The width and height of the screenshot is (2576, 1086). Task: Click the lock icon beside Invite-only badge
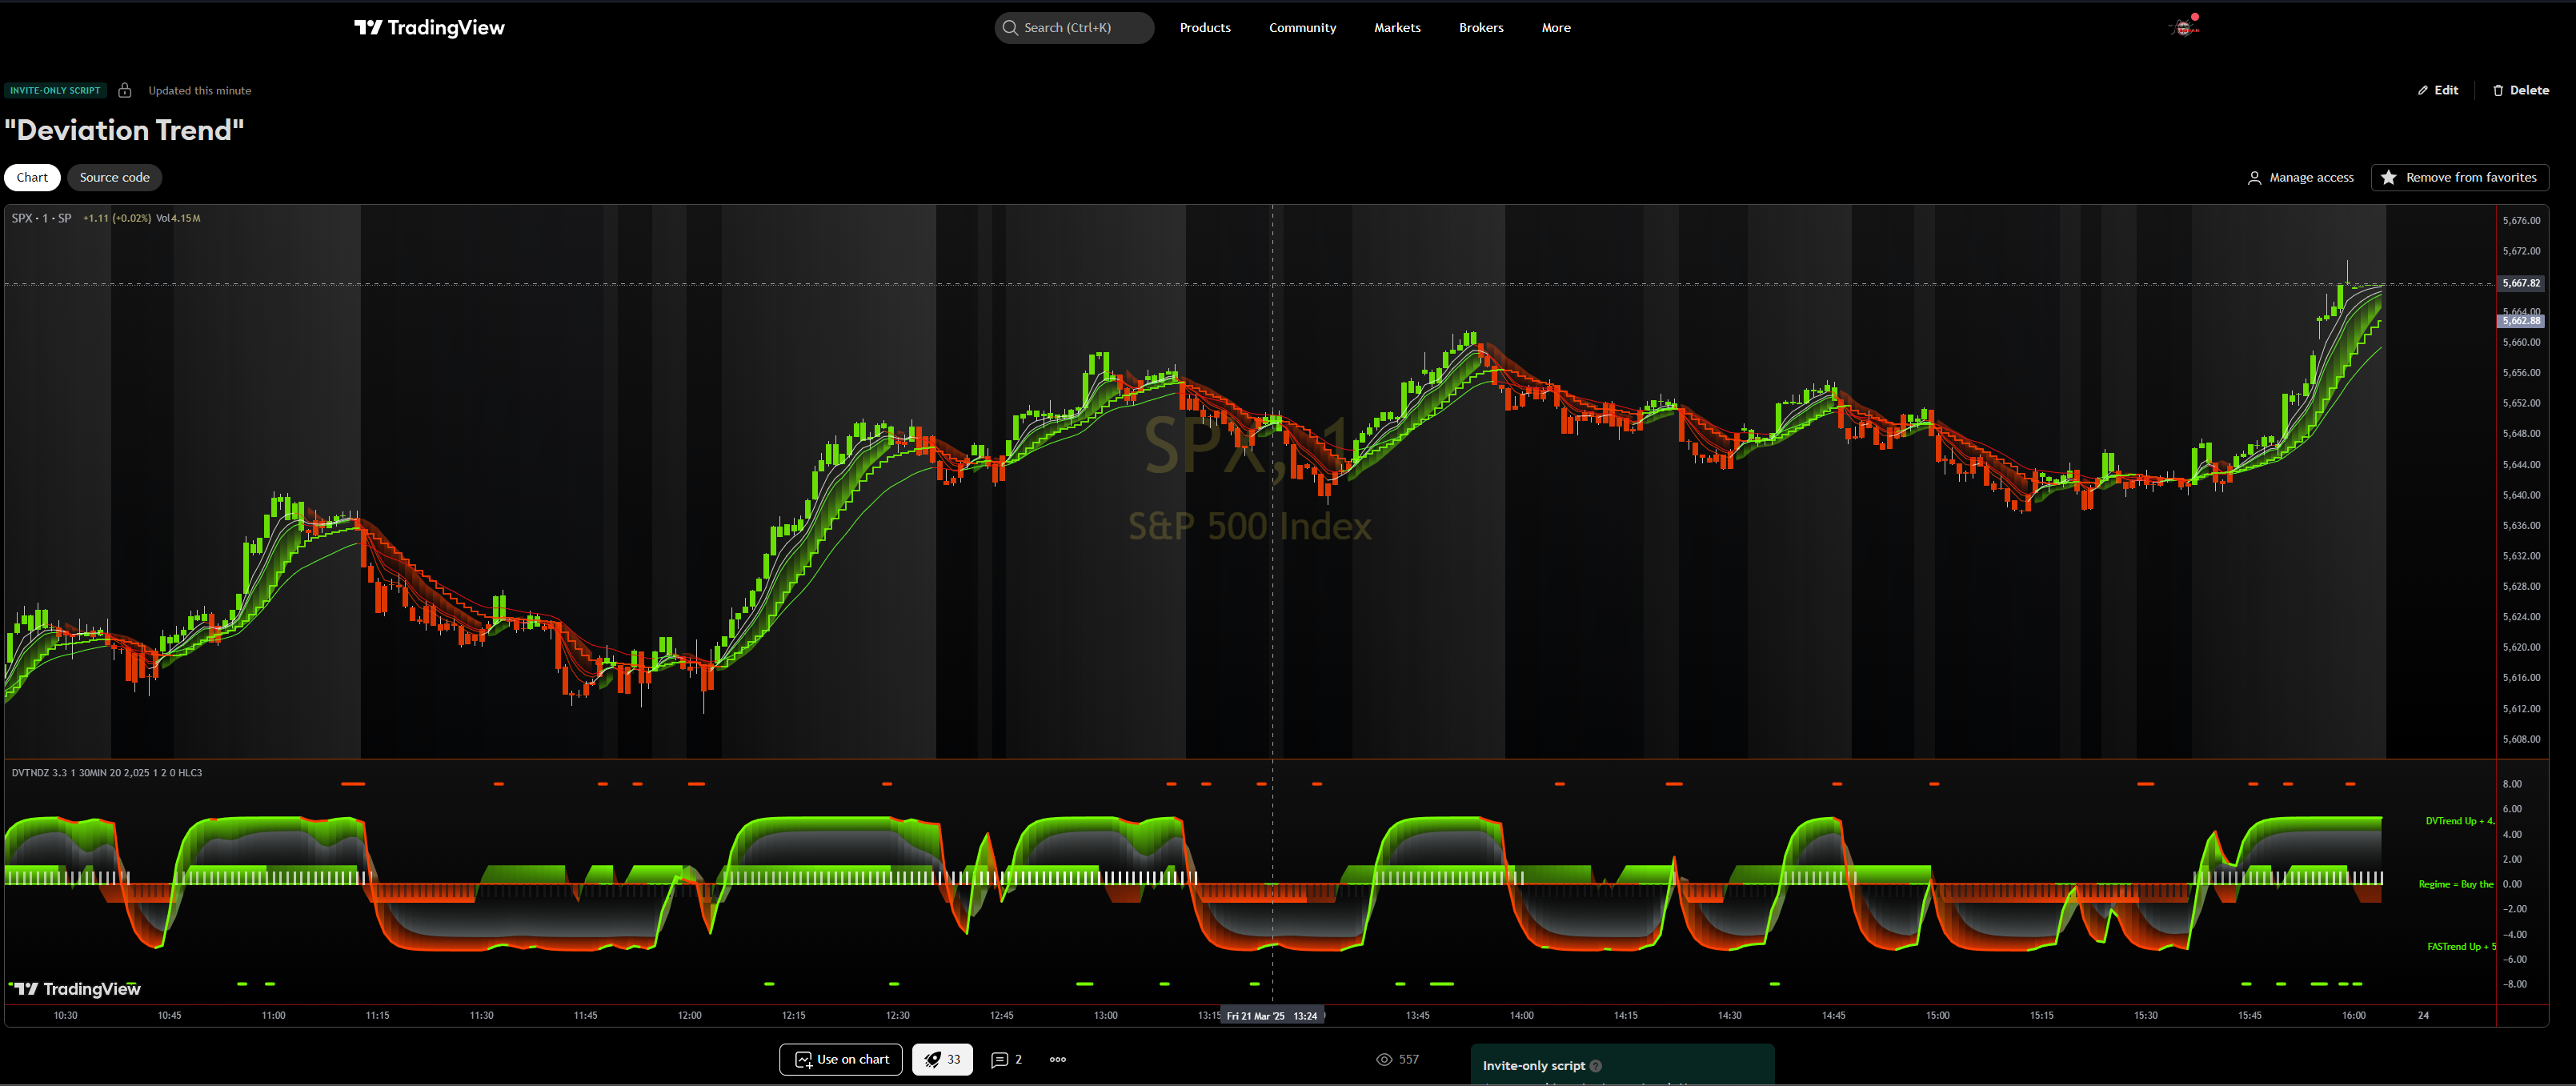pos(125,90)
